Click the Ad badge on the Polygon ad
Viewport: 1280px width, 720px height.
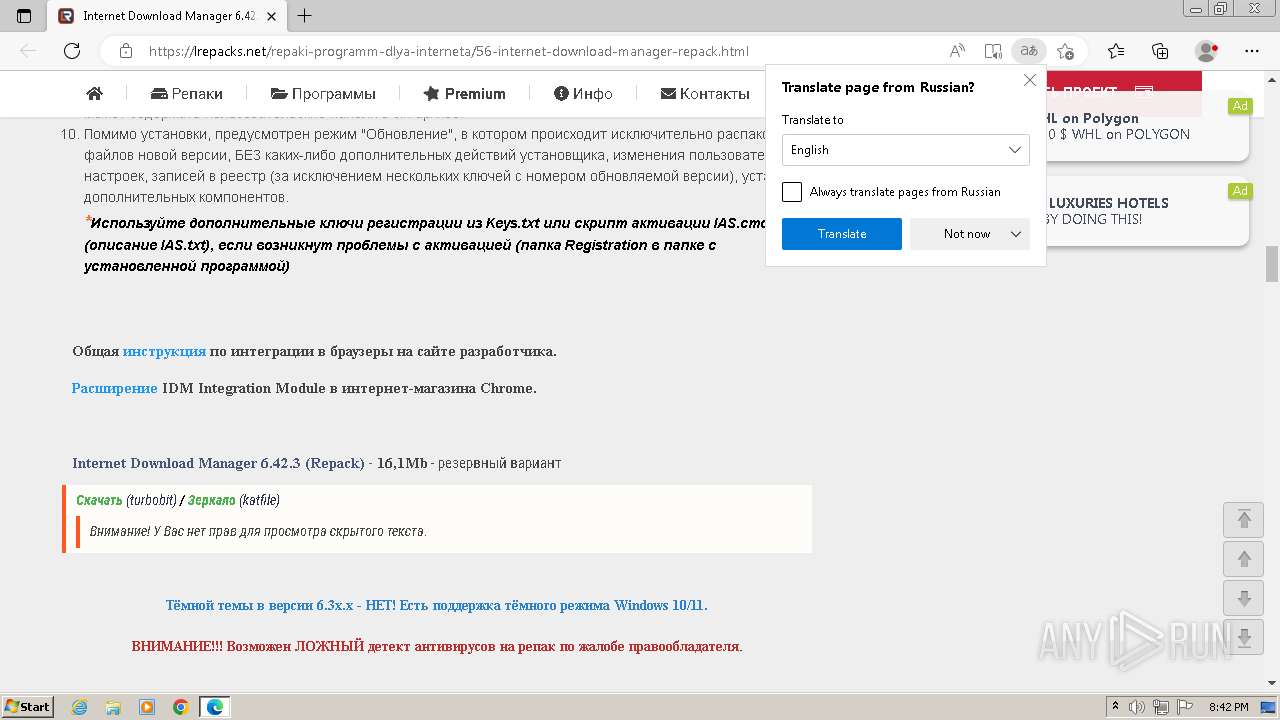pyautogui.click(x=1240, y=106)
